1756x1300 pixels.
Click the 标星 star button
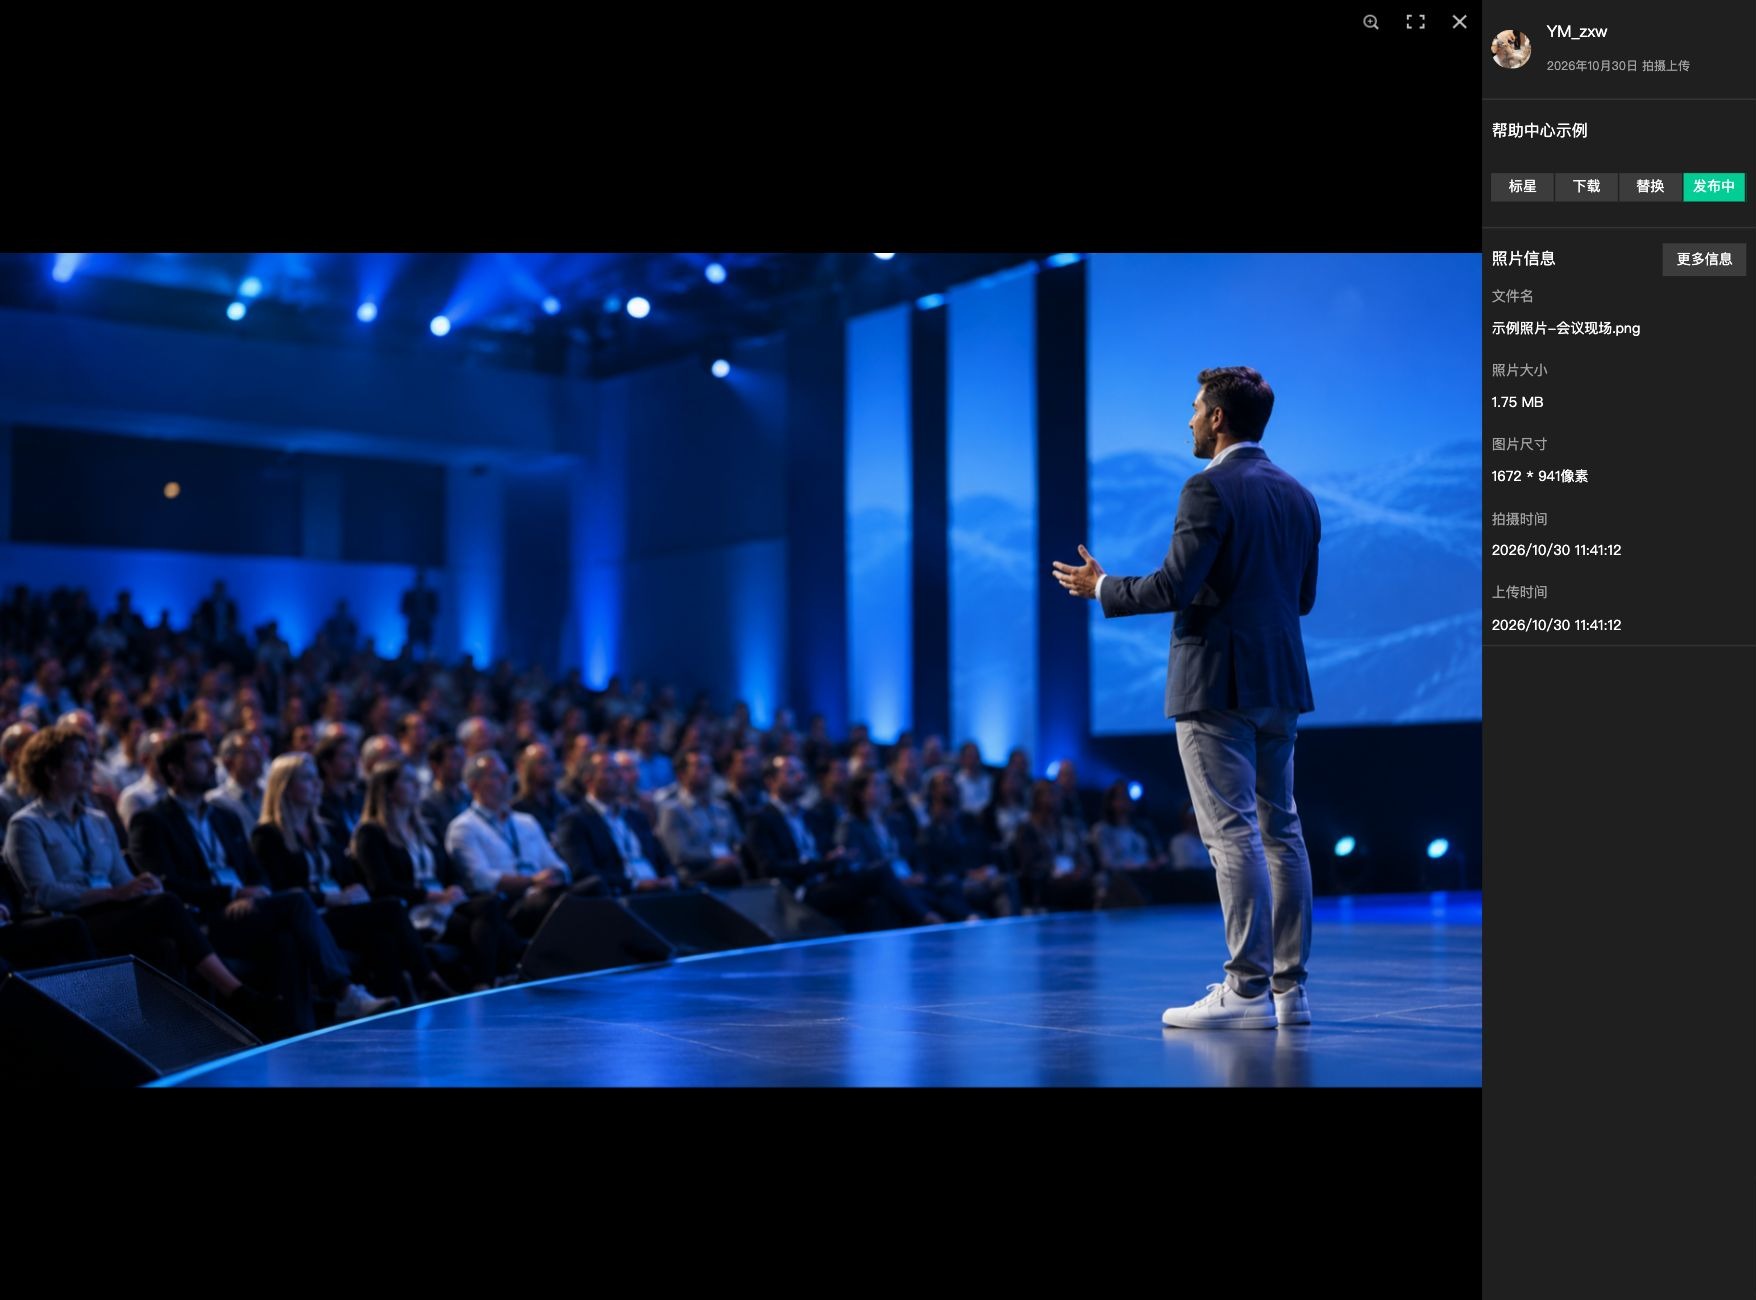point(1522,187)
